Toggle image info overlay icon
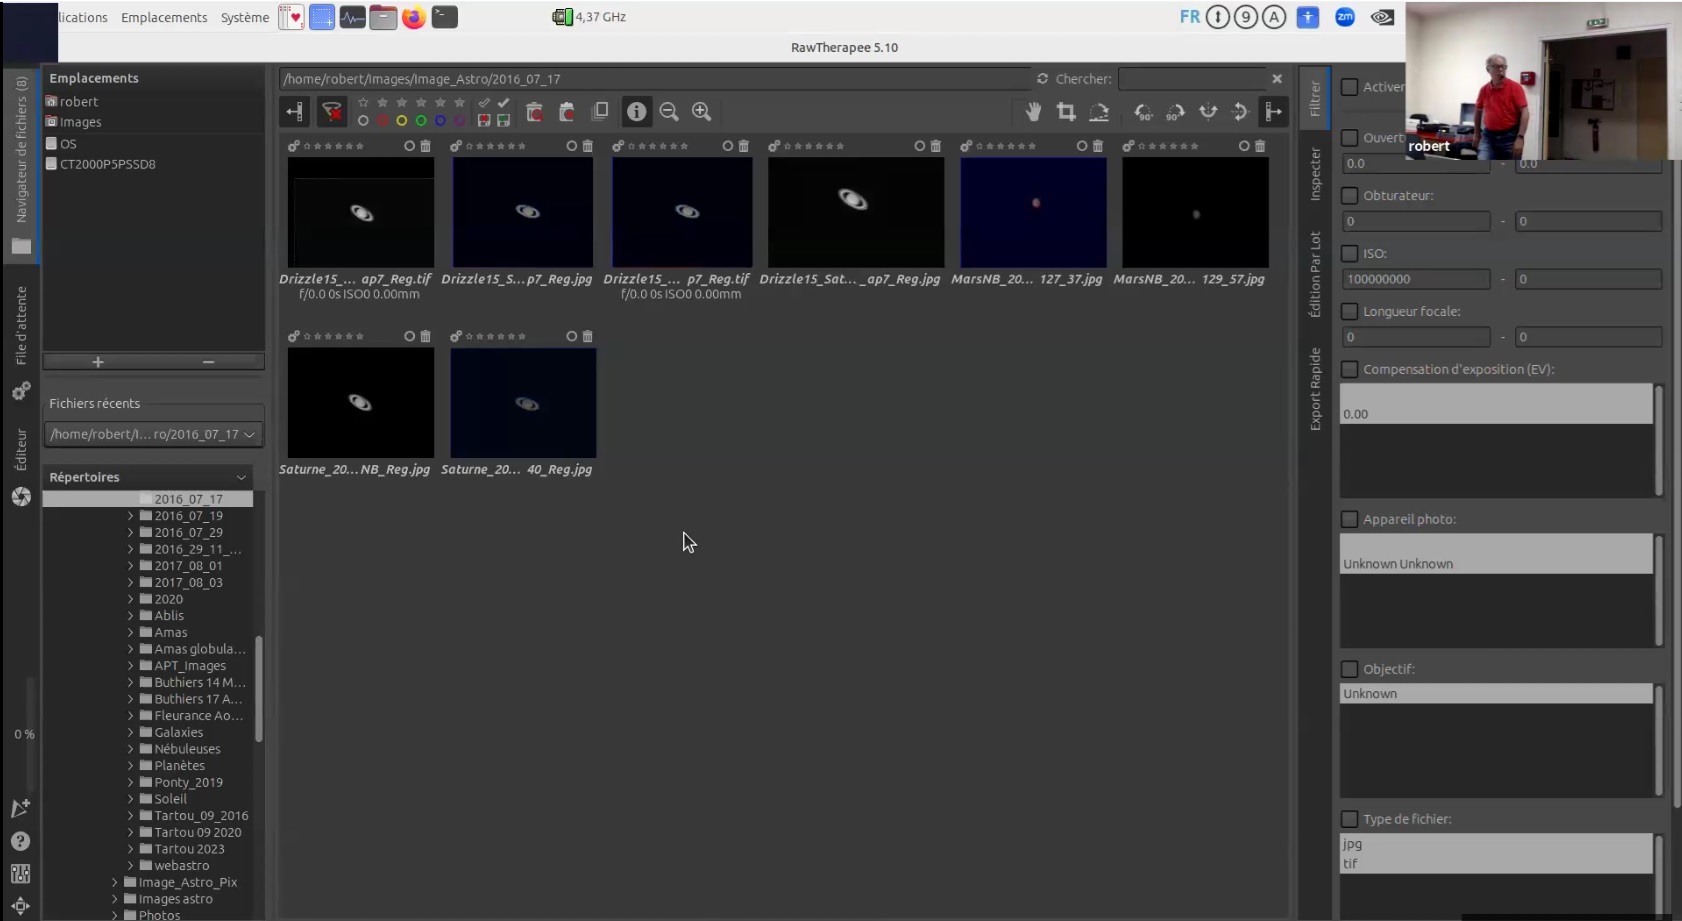The height and width of the screenshot is (921, 1682). tap(636, 112)
